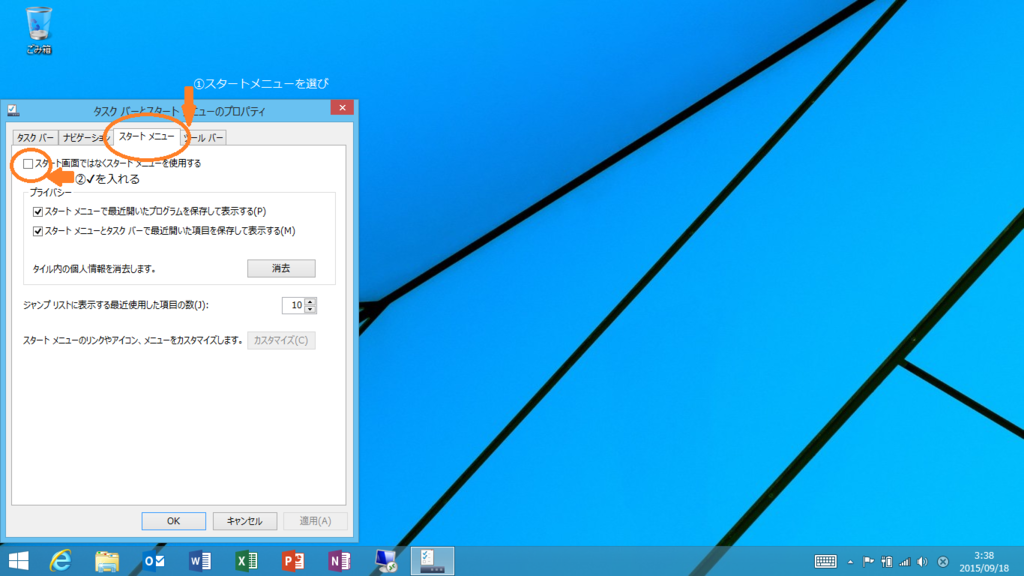Launch Word from the taskbar
Image resolution: width=1024 pixels, height=576 pixels.
pos(200,561)
